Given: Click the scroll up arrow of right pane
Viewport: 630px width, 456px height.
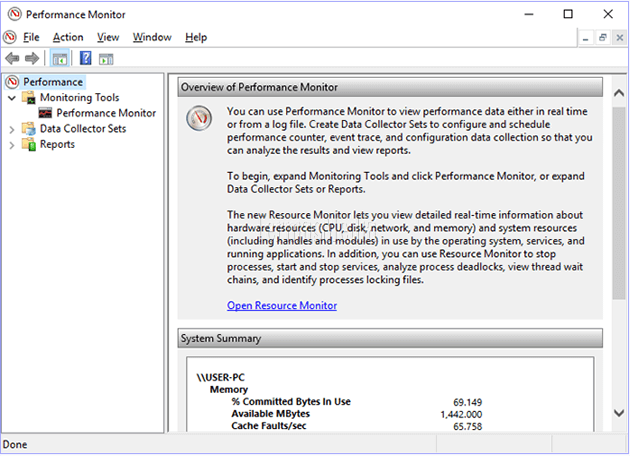Looking at the screenshot, I should (619, 93).
